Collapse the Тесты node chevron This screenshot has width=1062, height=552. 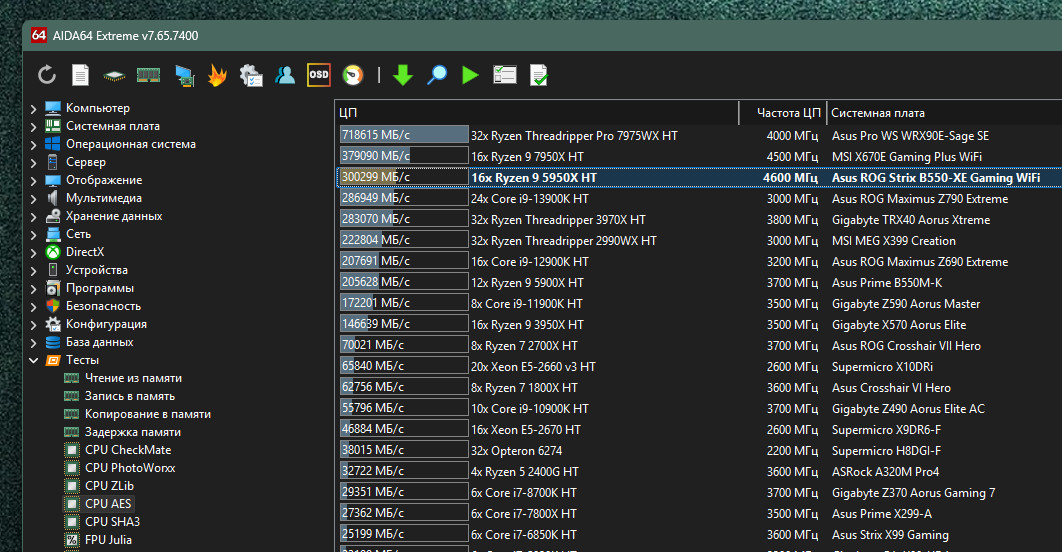pos(34,360)
